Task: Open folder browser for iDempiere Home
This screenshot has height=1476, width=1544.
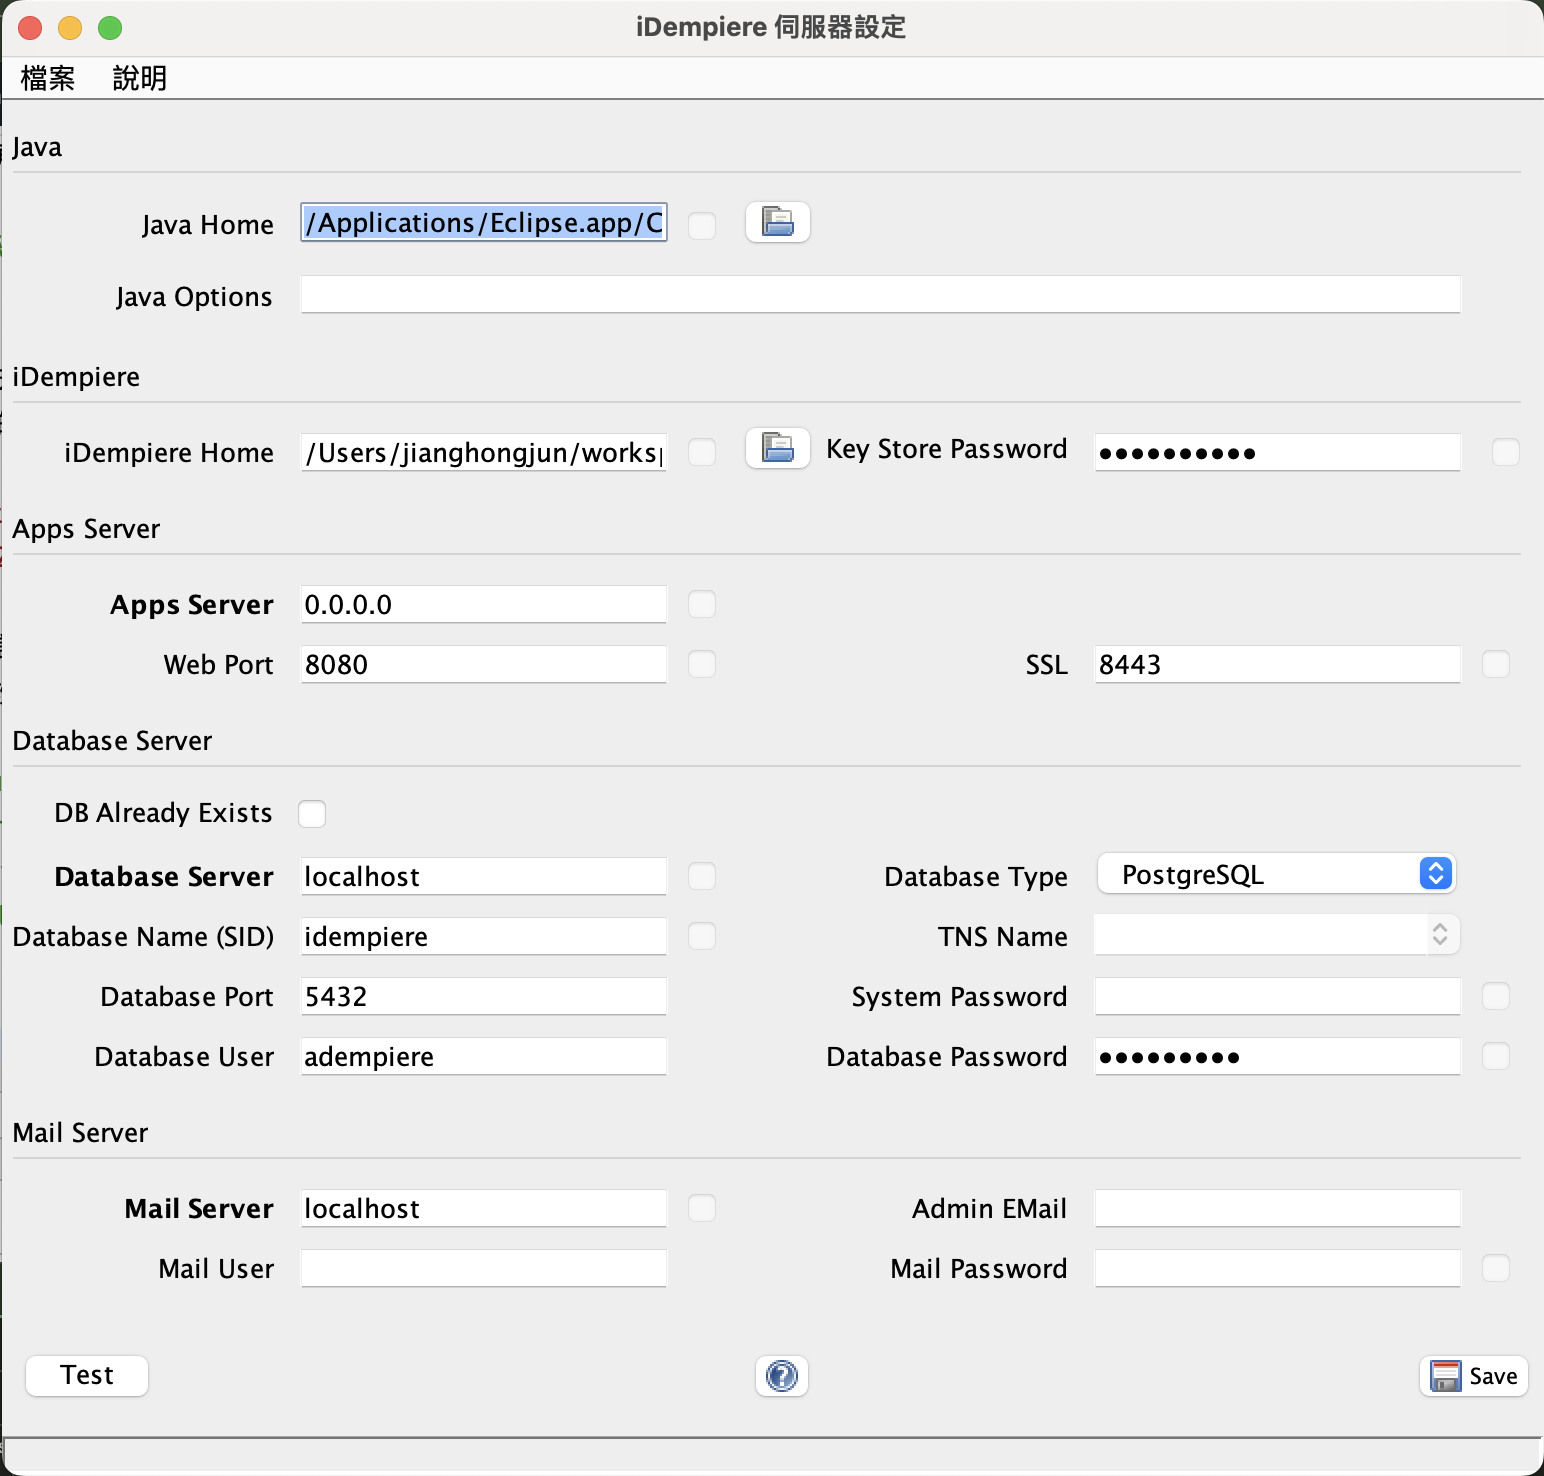Action: coord(778,448)
